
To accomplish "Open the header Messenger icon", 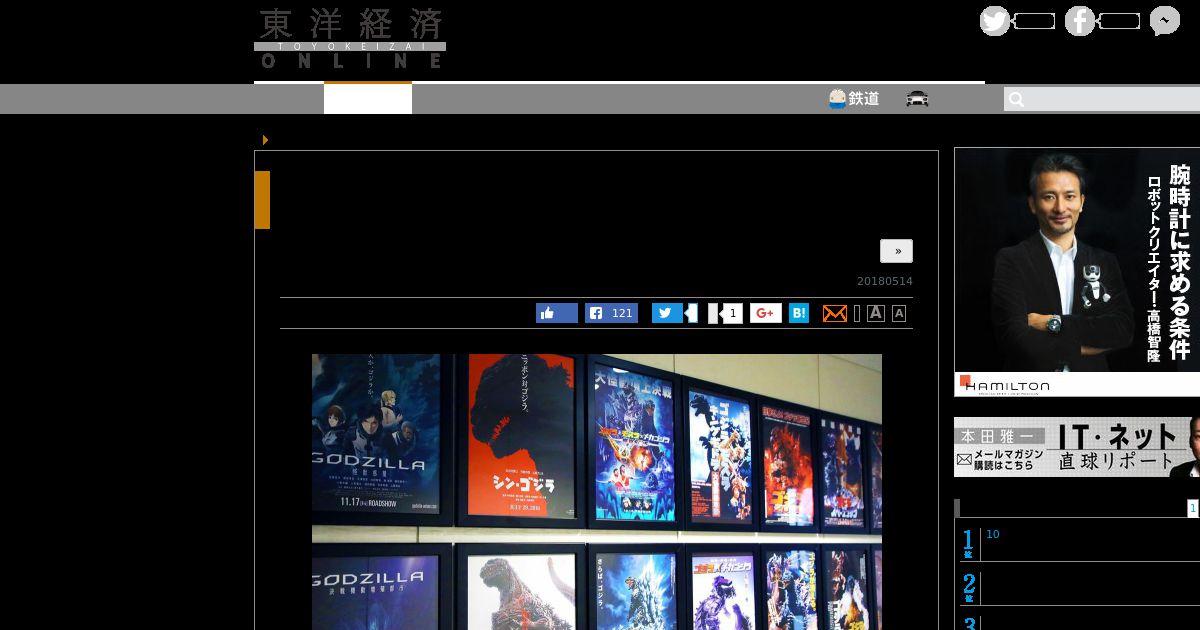I will click(1165, 21).
